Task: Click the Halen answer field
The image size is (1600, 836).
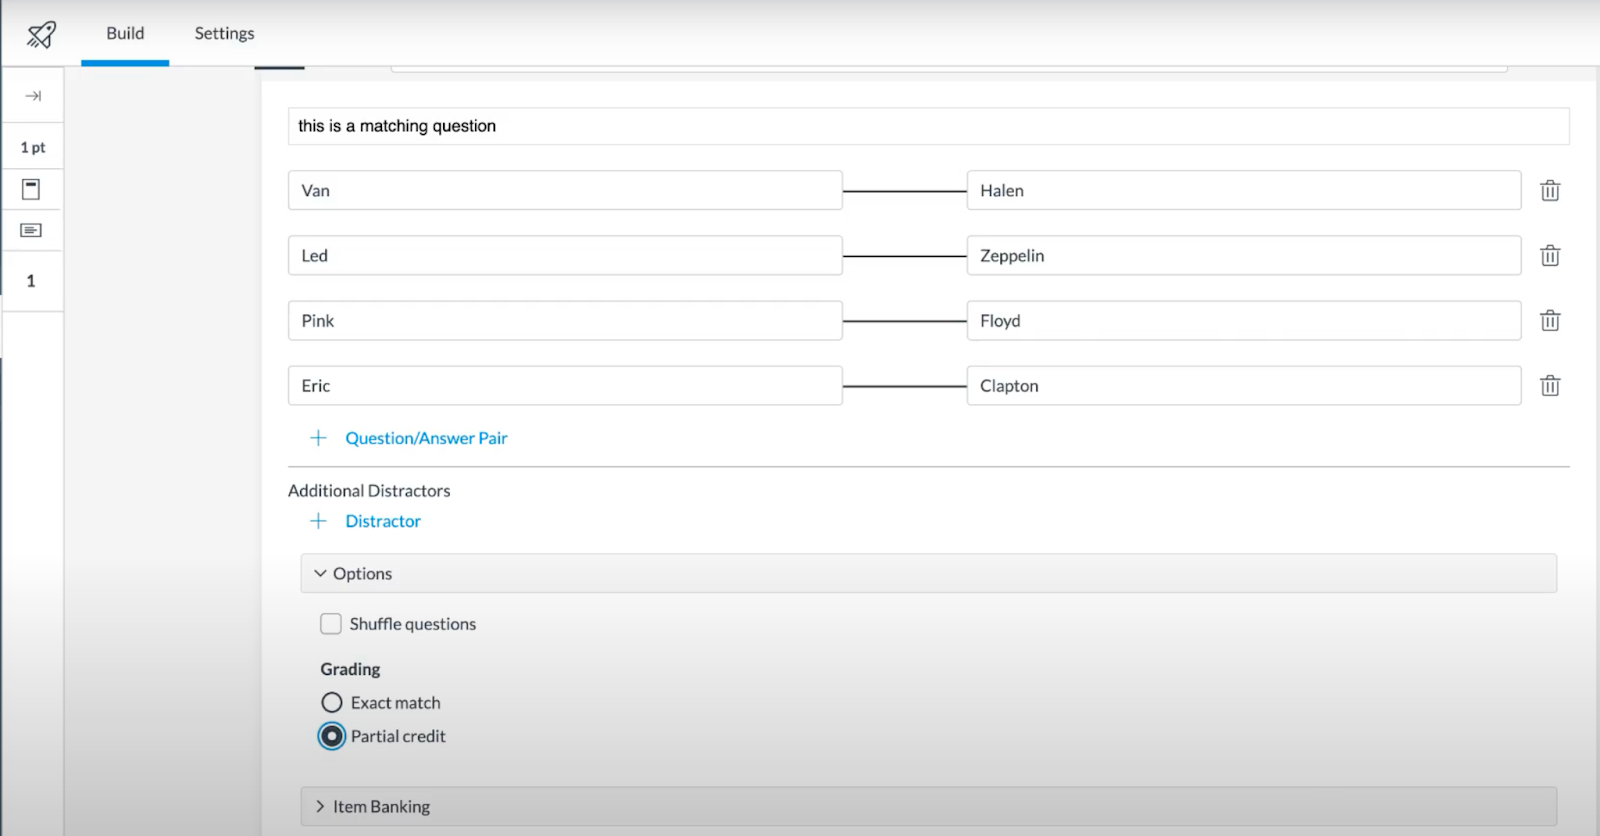Action: 1243,190
